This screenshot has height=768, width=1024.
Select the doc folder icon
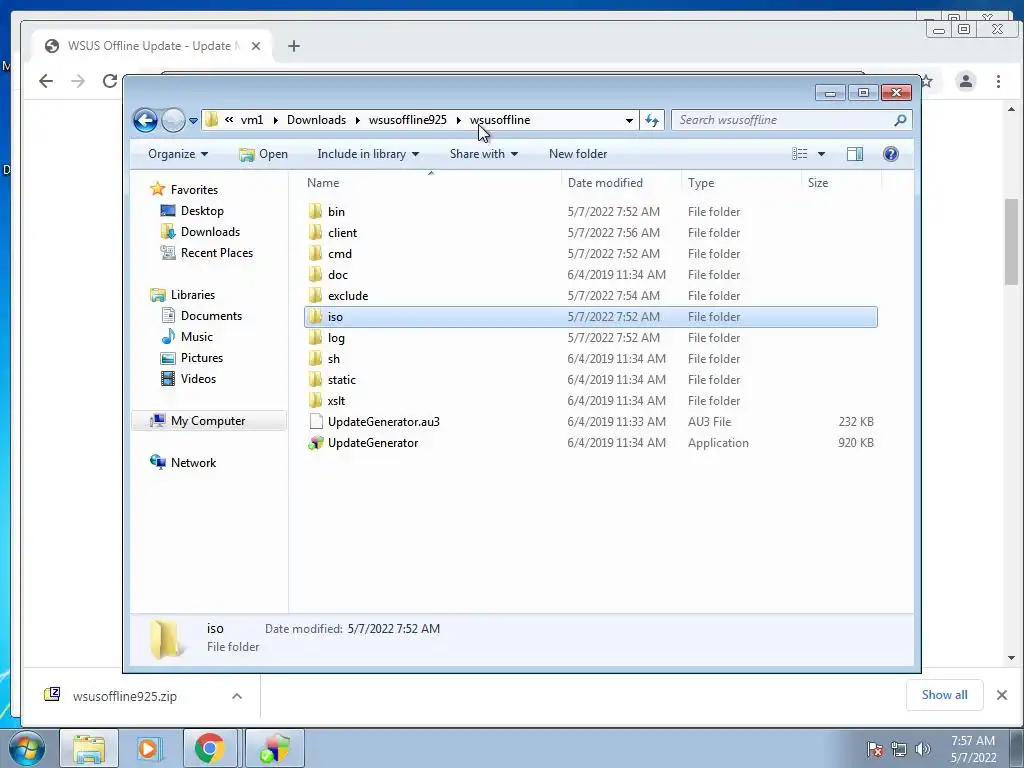[315, 274]
